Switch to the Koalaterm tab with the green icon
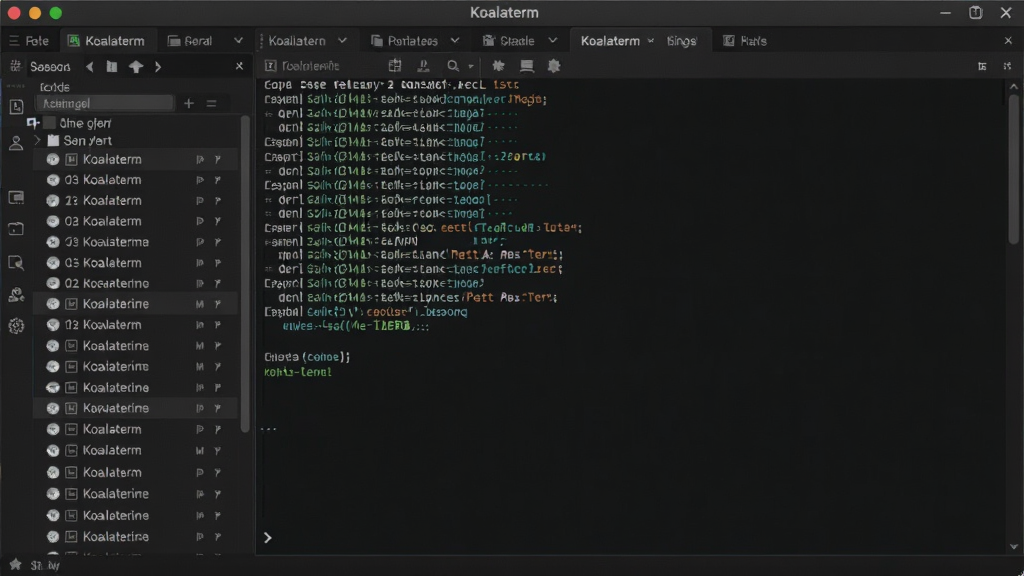The width and height of the screenshot is (1024, 576). pyautogui.click(x=107, y=40)
